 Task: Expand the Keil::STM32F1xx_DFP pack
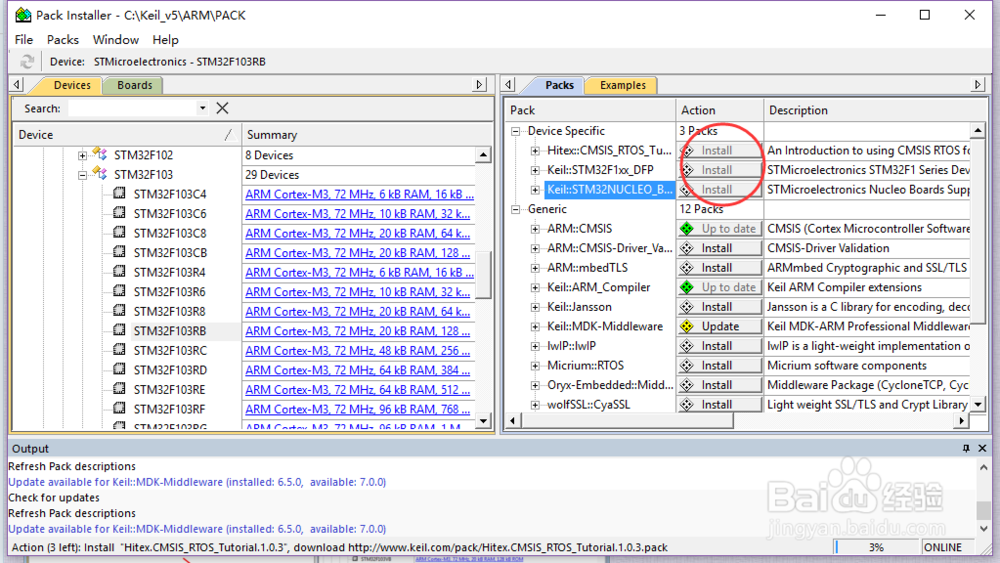point(535,170)
